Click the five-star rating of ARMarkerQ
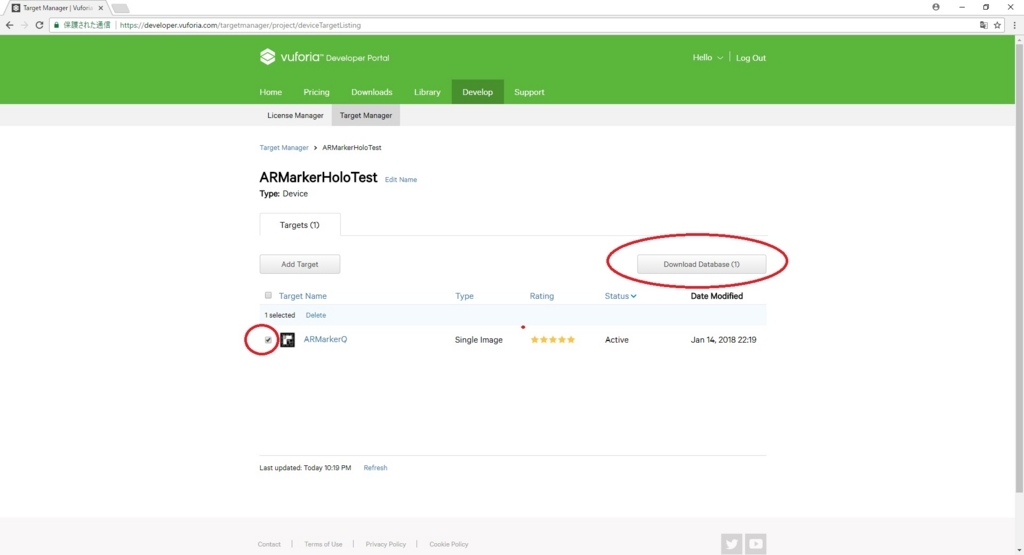1024x555 pixels. point(552,340)
